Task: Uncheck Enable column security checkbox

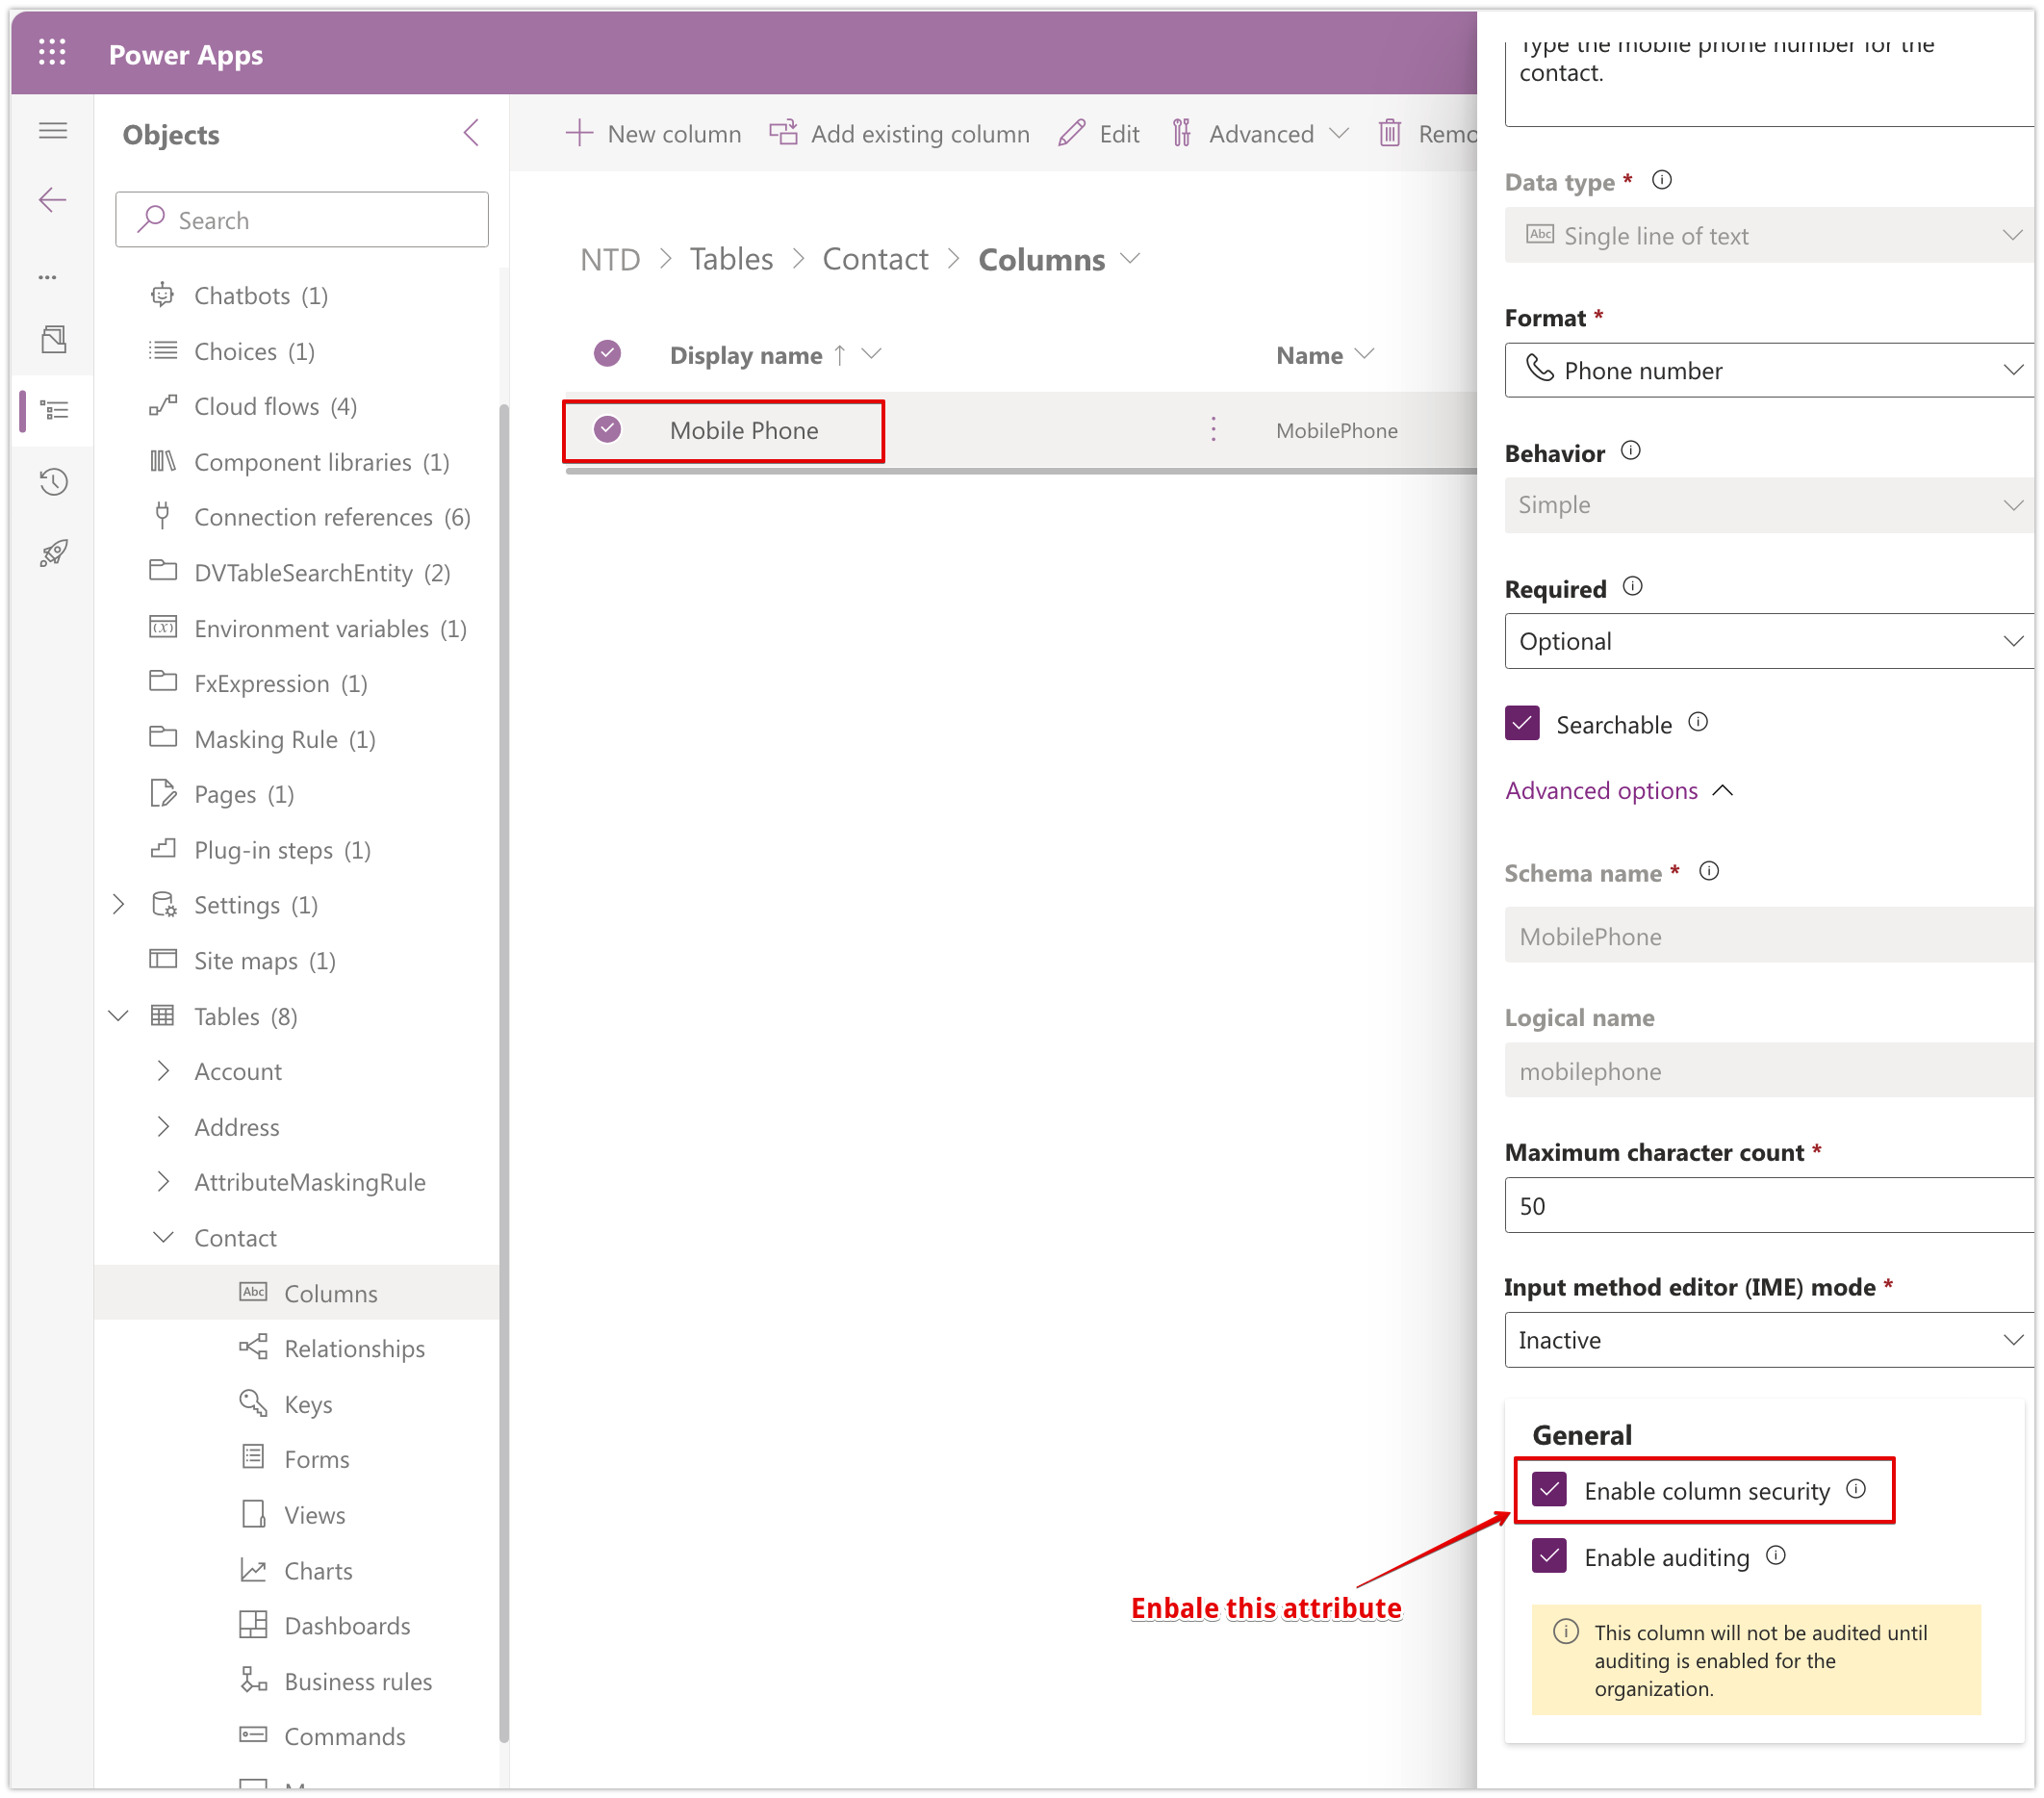Action: point(1549,1490)
